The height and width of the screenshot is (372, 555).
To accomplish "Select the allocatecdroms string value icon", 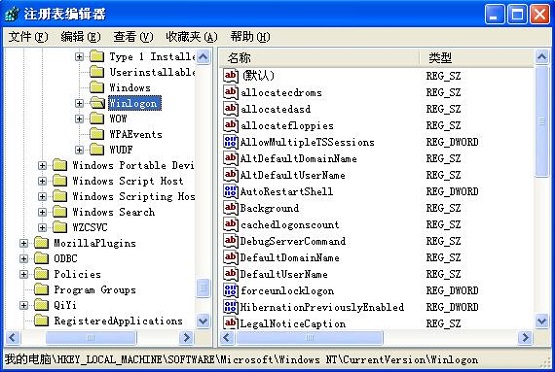I will coord(230,92).
